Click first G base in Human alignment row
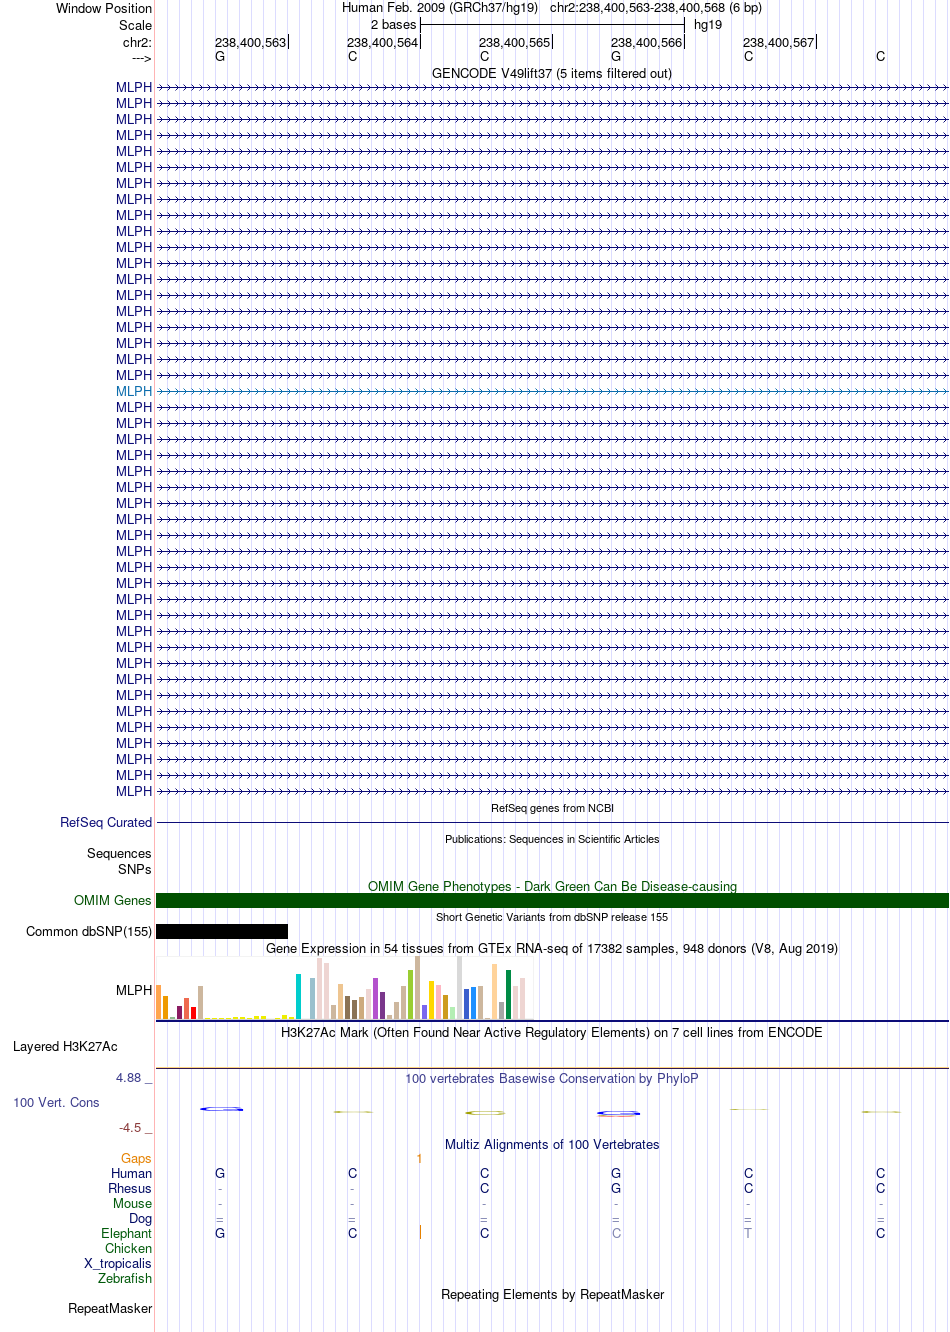Viewport: 950px width, 1332px height. click(220, 1173)
